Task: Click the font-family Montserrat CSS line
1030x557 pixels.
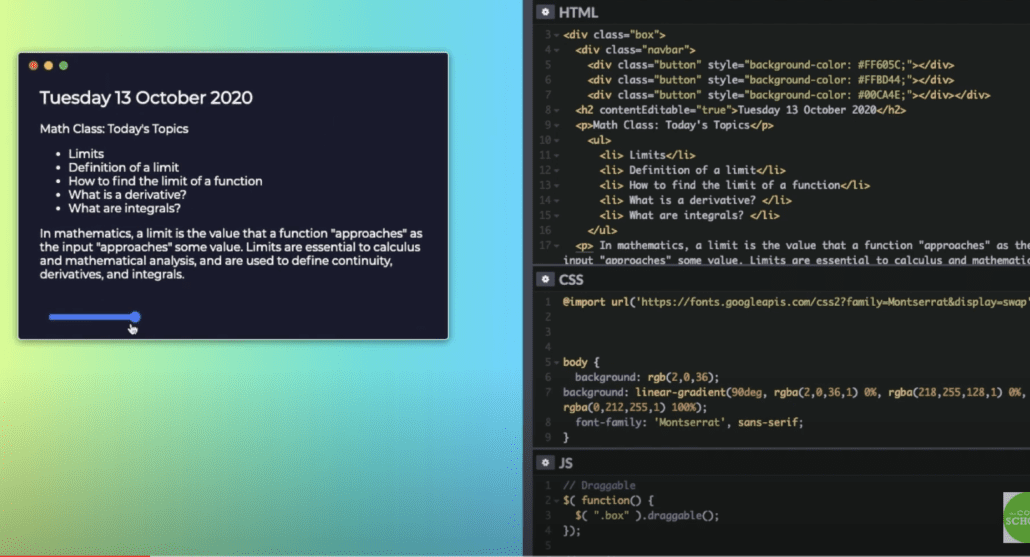Action: pyautogui.click(x=689, y=422)
